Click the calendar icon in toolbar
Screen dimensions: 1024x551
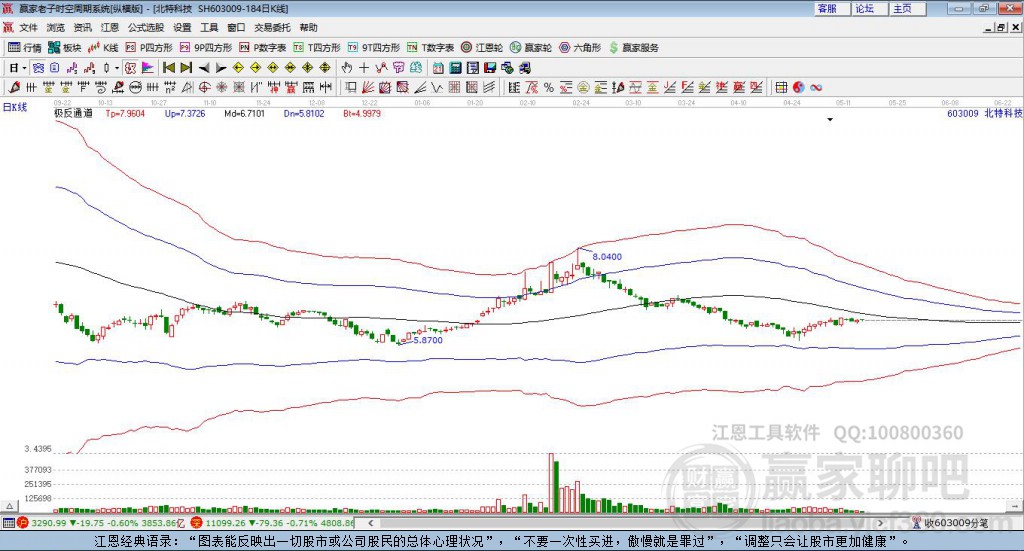438,68
